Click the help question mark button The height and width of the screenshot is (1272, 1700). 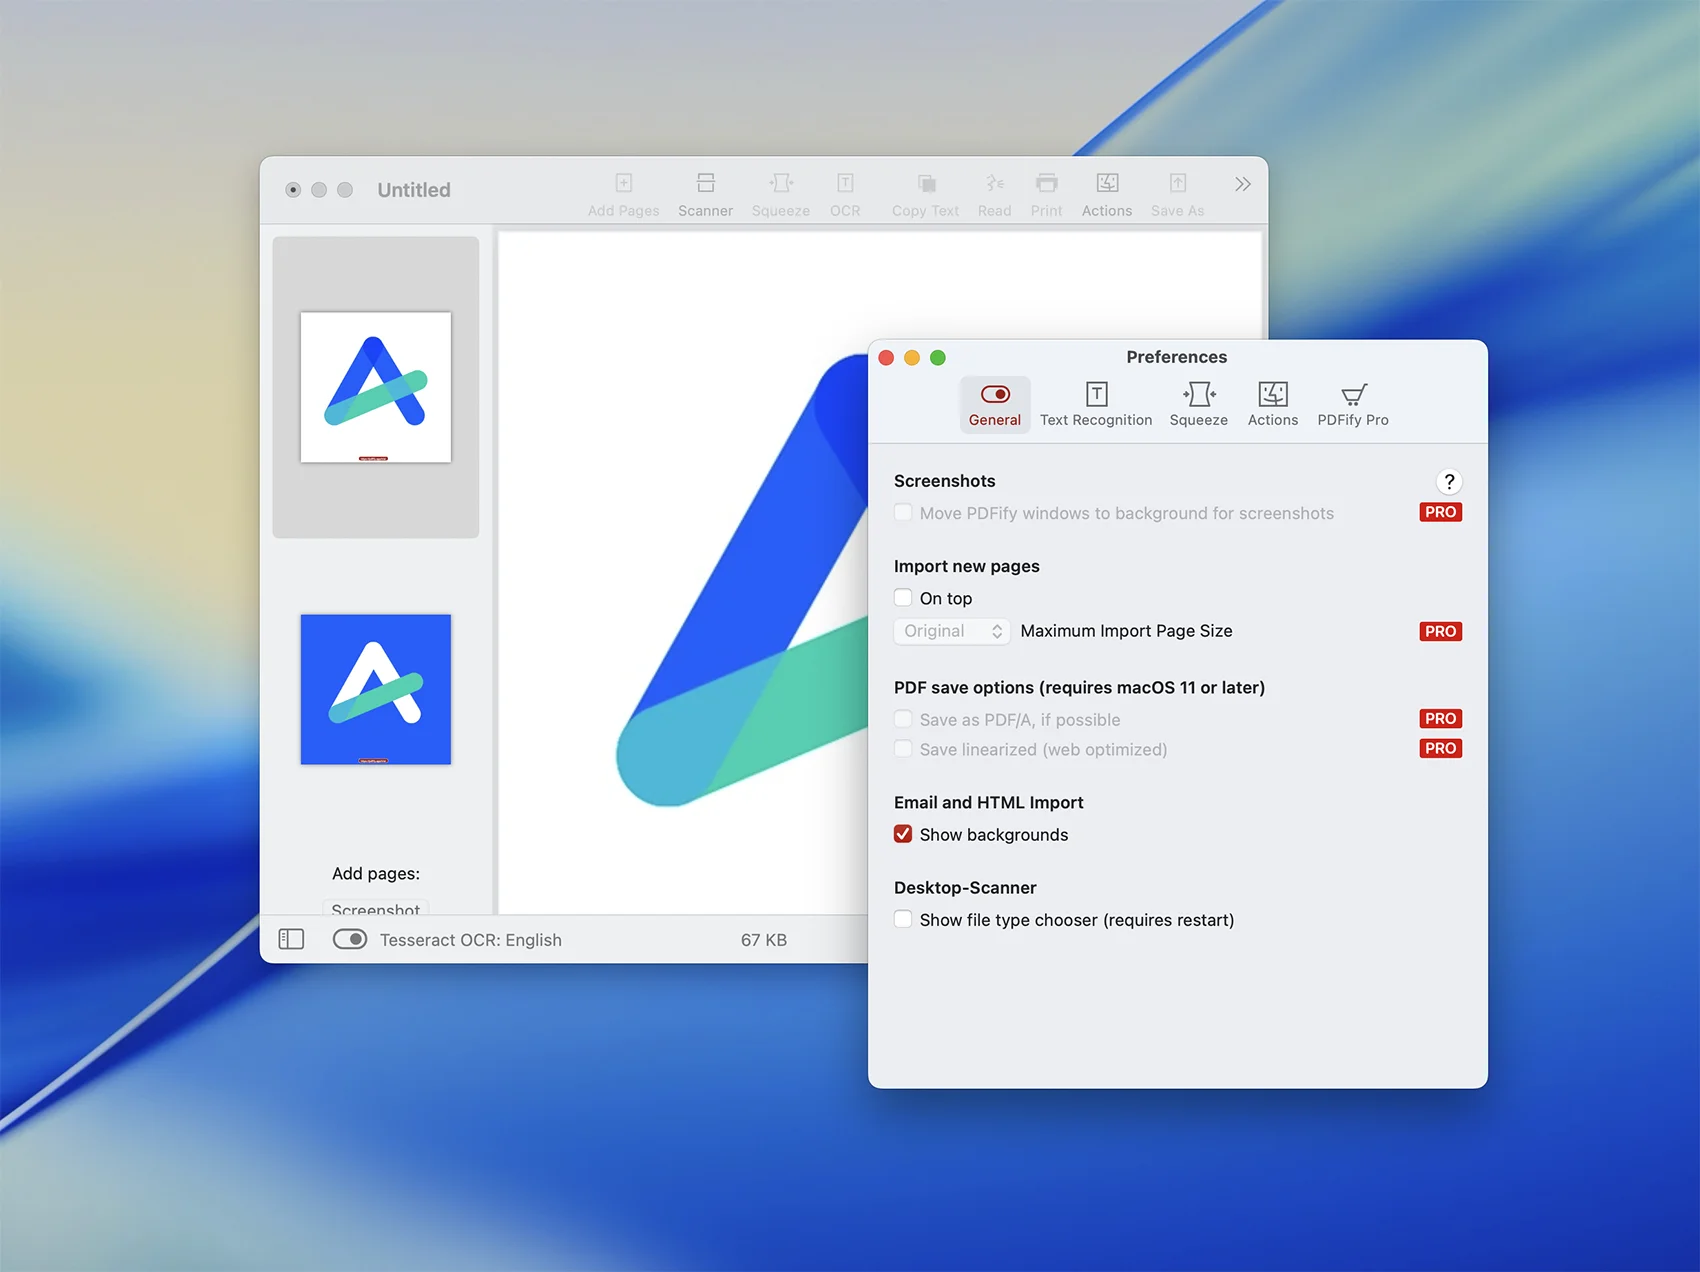(1449, 481)
